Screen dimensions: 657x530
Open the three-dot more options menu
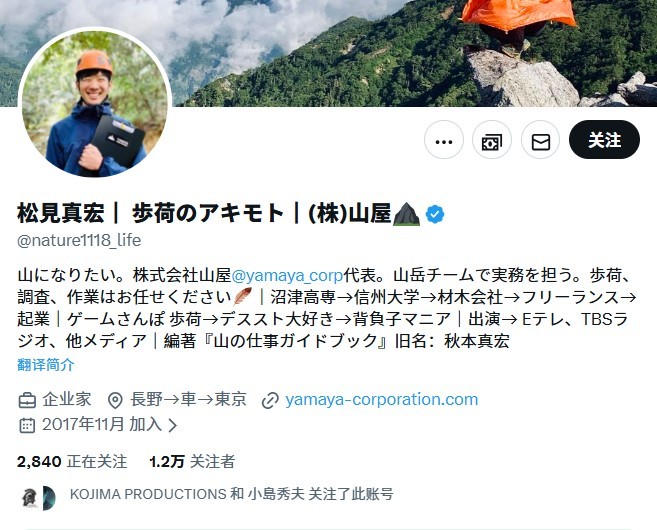tap(444, 140)
